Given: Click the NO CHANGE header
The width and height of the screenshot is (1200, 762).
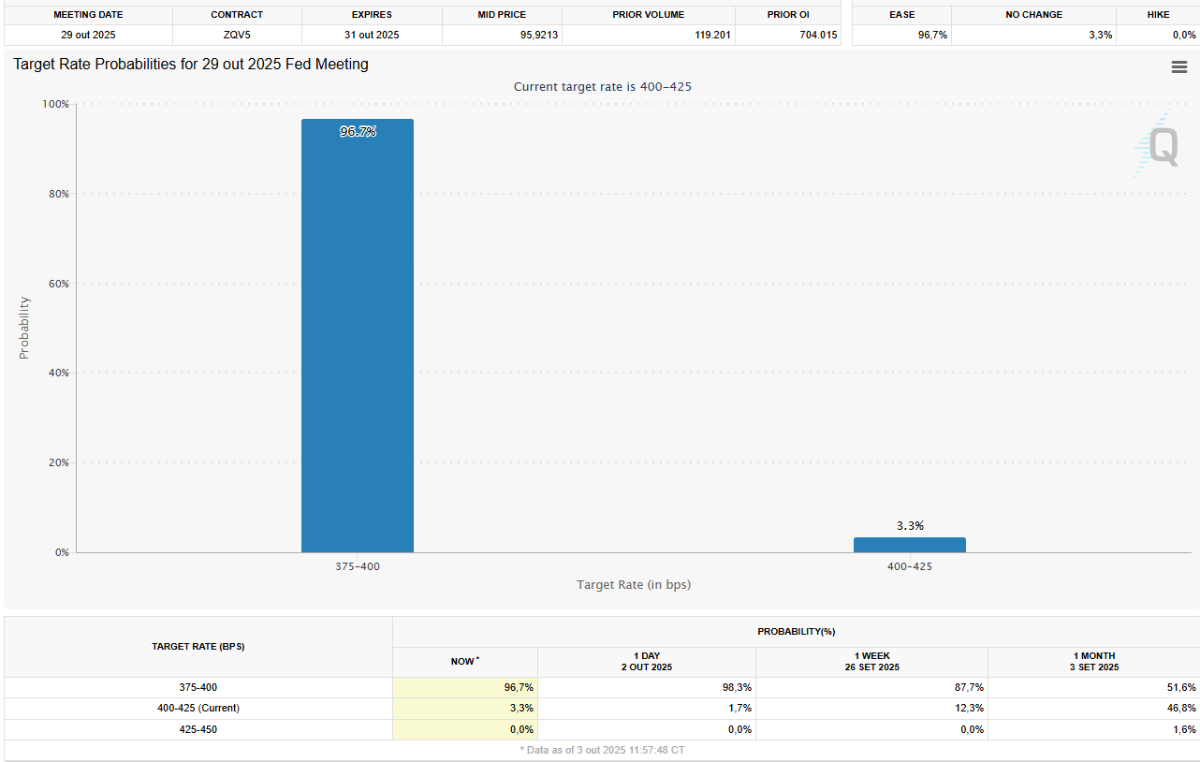Looking at the screenshot, I should click(x=1034, y=15).
